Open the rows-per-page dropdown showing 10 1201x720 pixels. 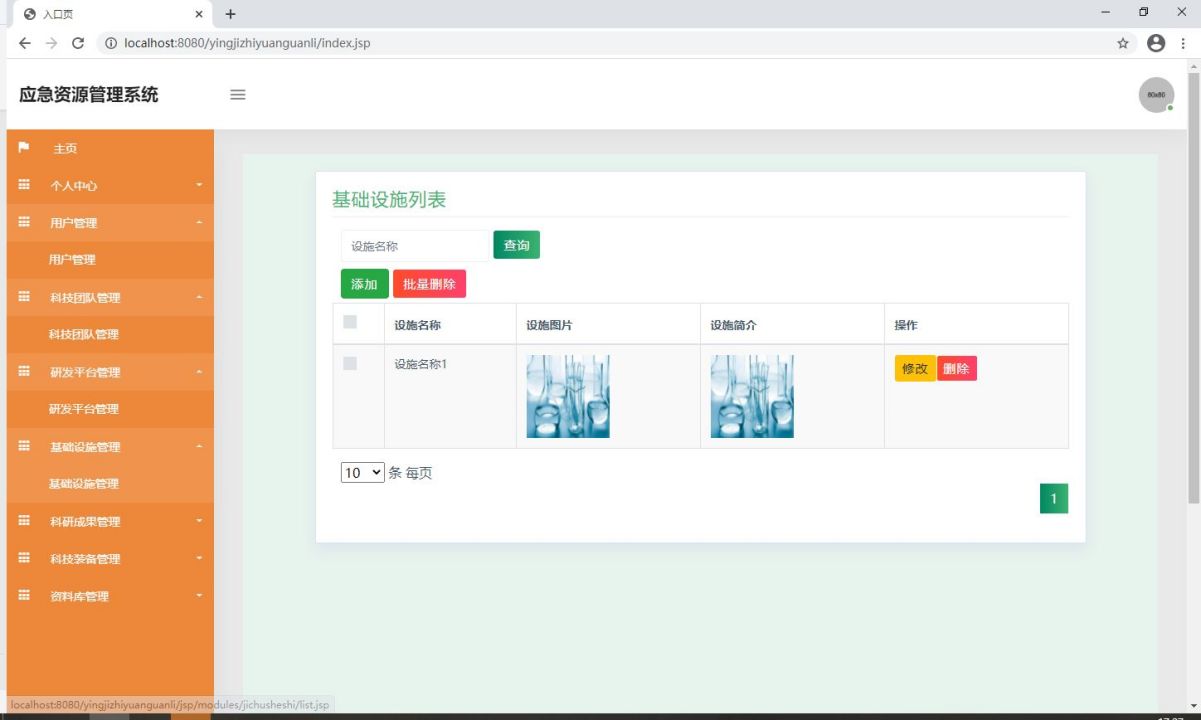(363, 472)
